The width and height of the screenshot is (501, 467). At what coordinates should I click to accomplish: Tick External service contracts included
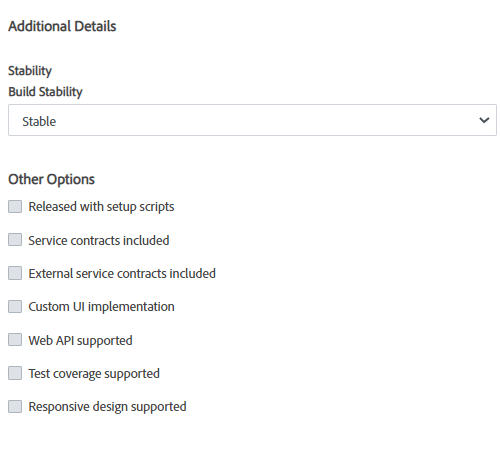15,273
